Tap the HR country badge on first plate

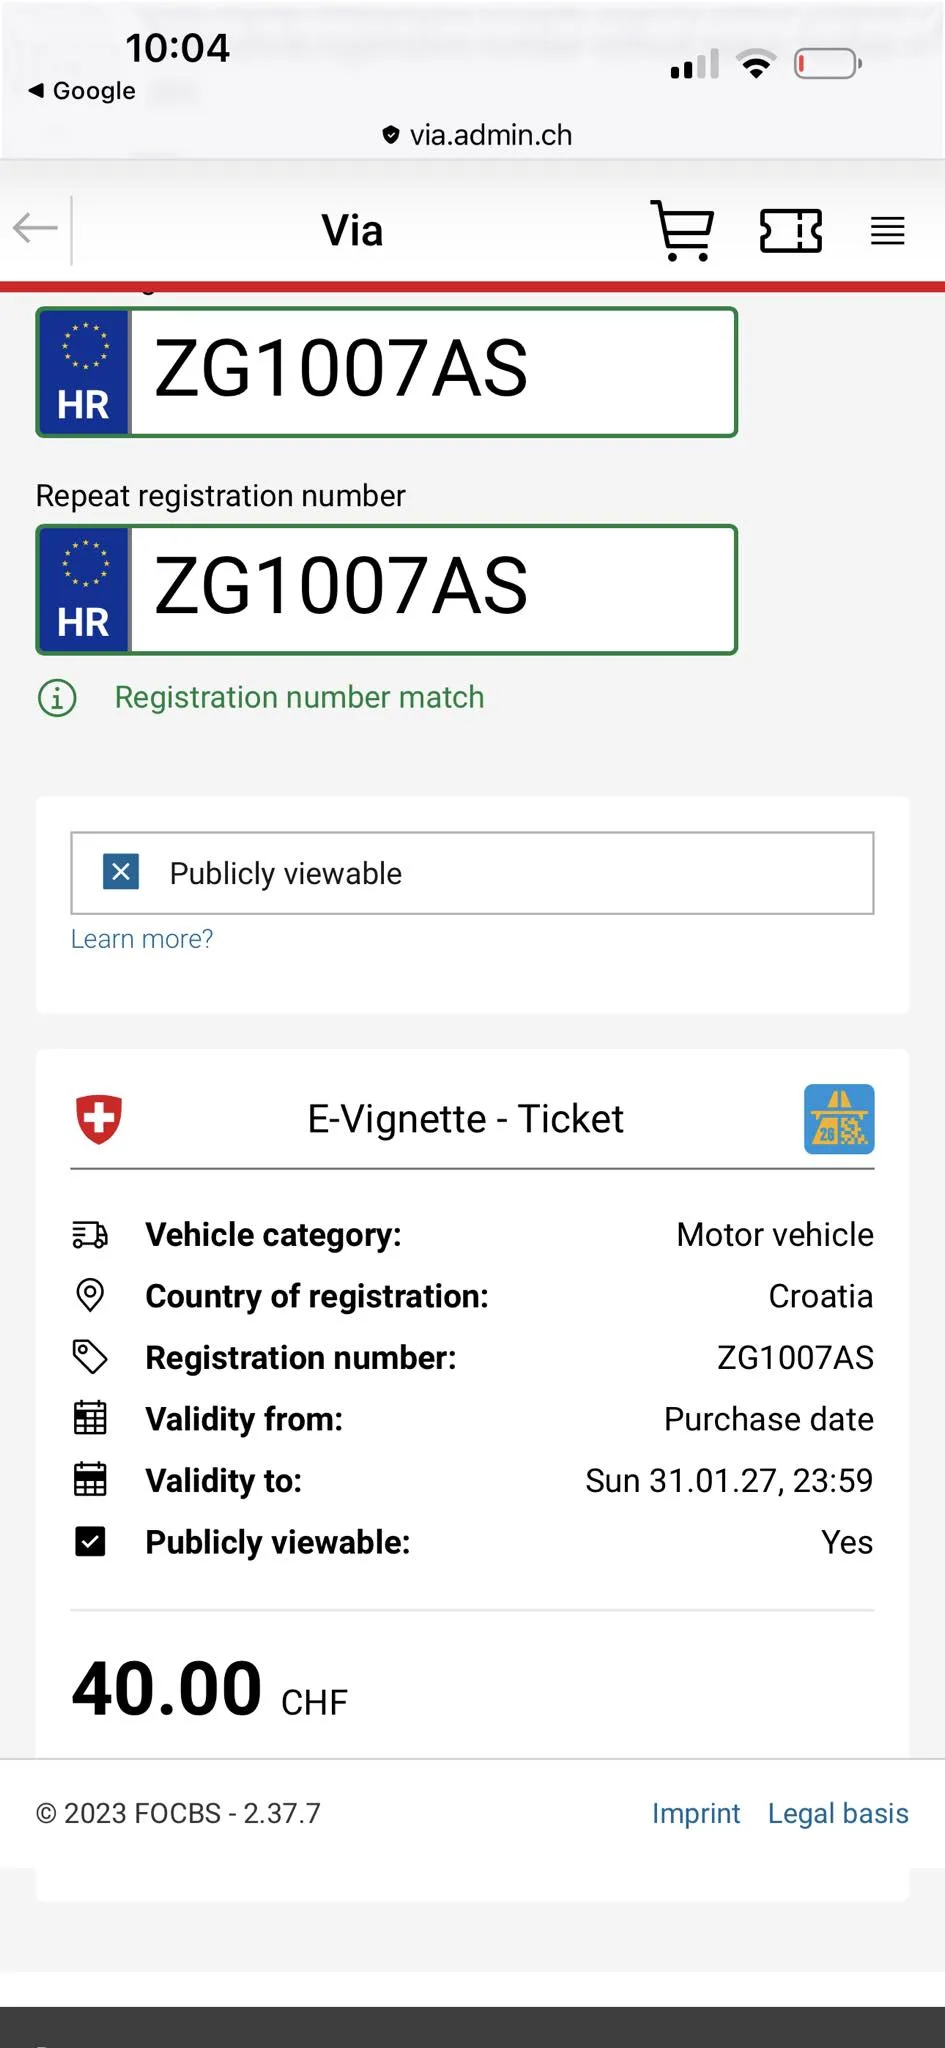[84, 372]
